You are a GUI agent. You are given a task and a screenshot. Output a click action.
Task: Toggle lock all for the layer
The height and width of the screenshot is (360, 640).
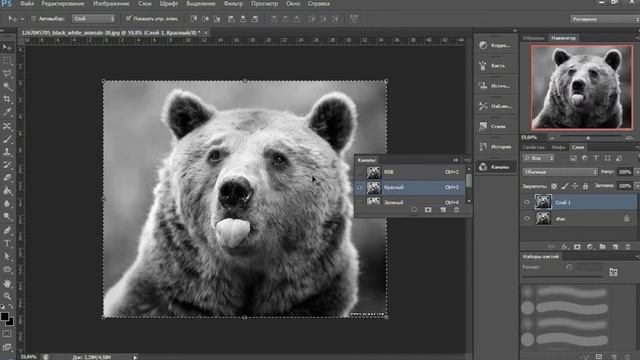(585, 186)
